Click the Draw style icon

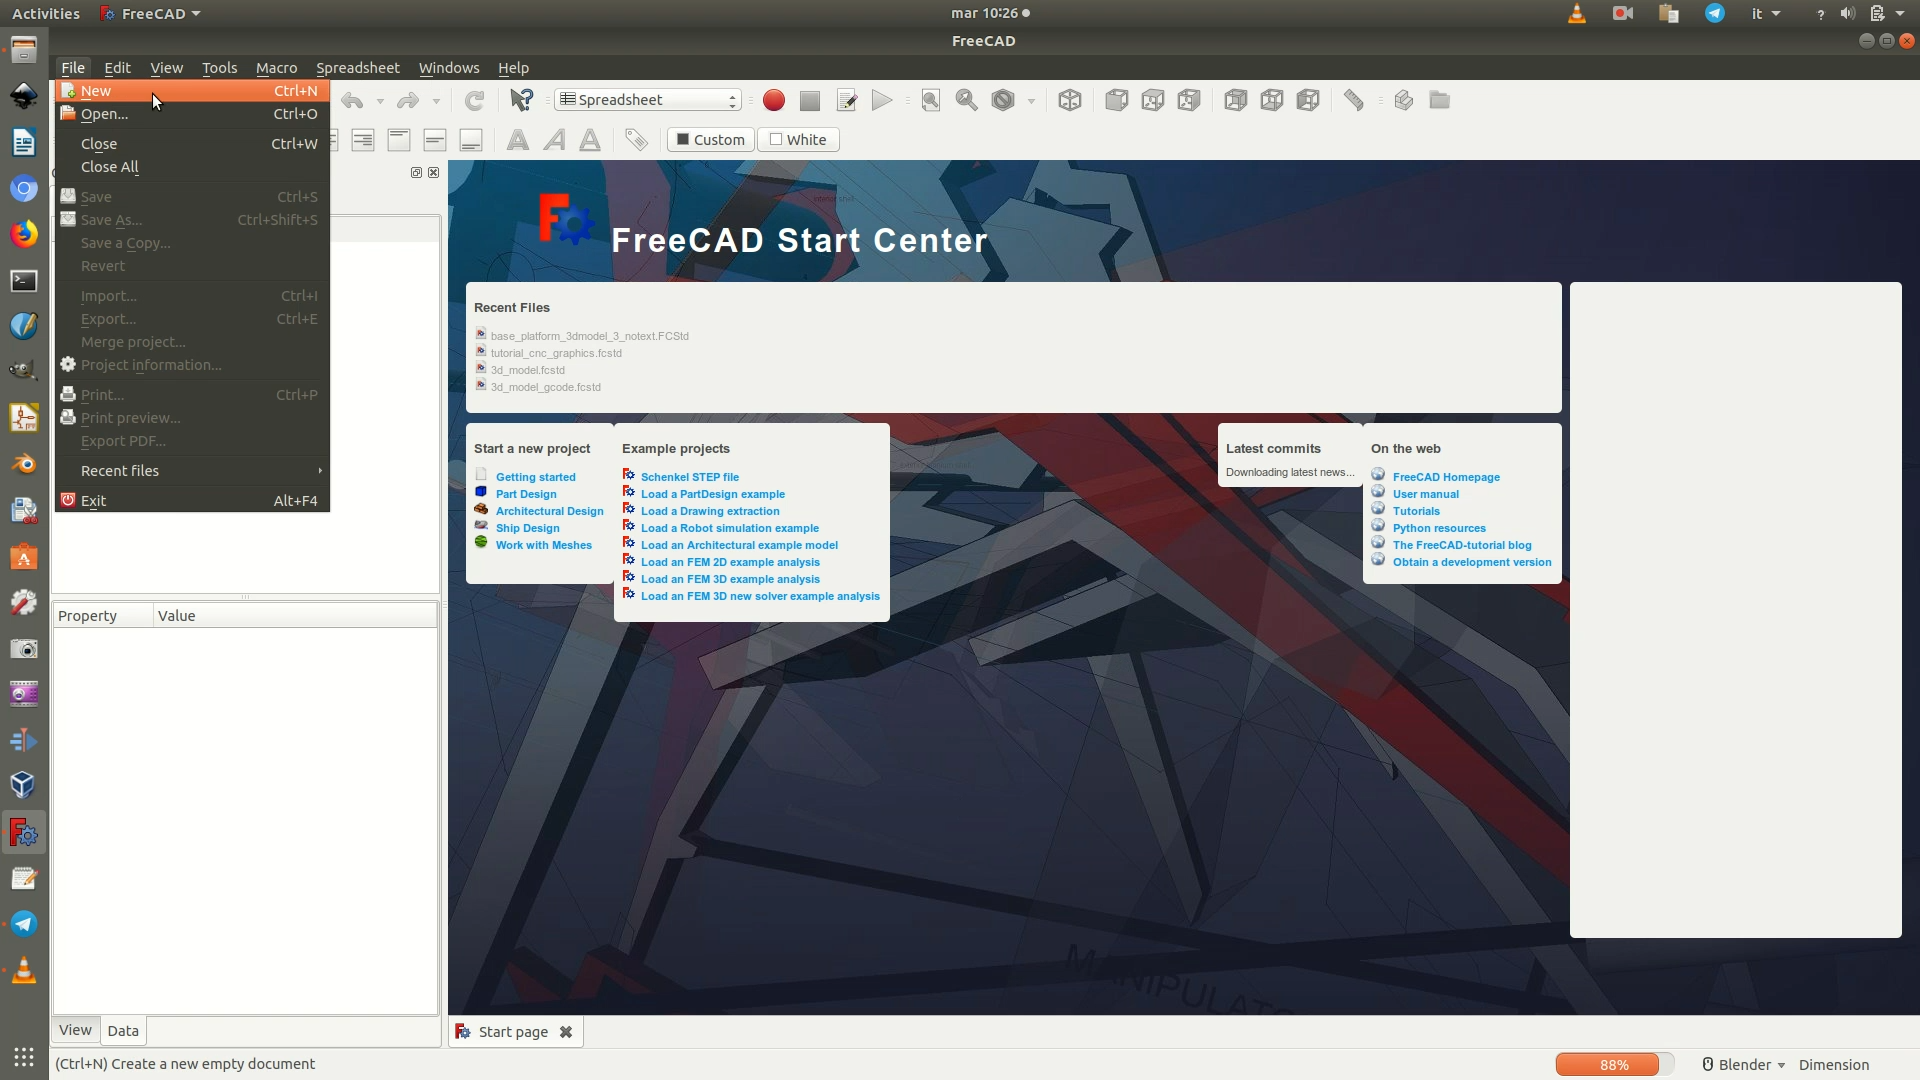1003,100
